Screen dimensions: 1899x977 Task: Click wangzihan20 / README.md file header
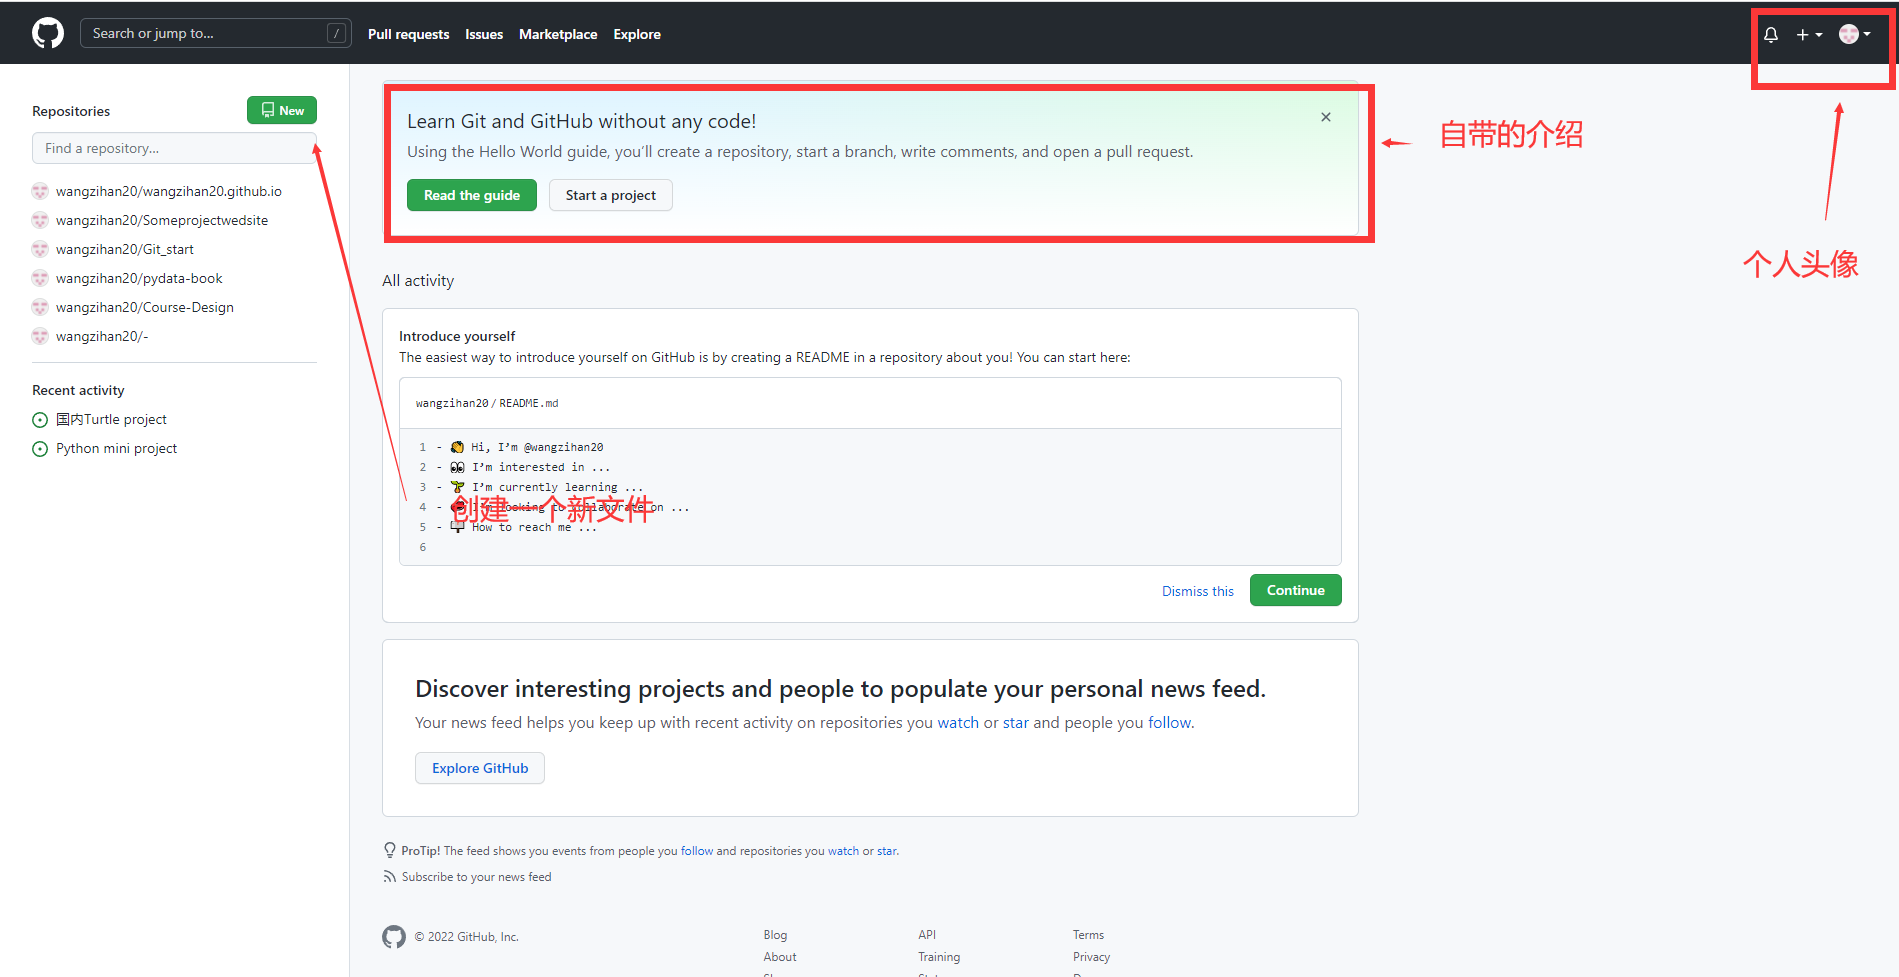click(487, 403)
